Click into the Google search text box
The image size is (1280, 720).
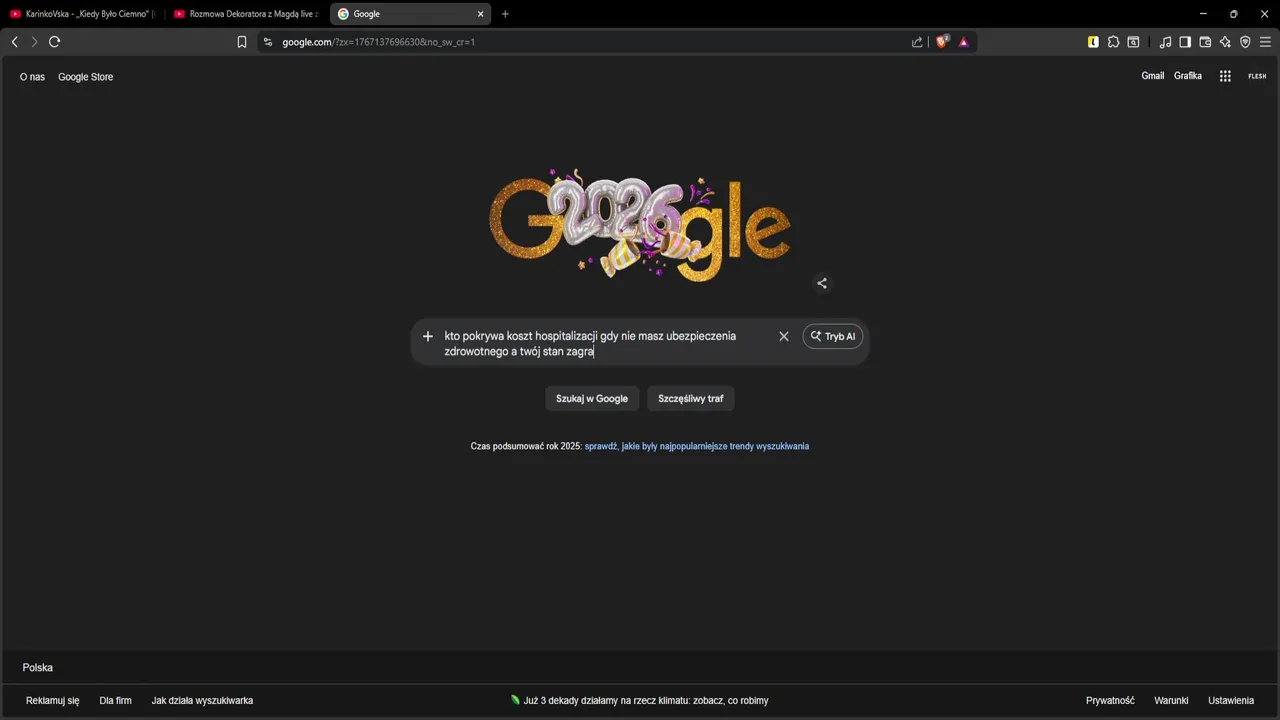point(605,343)
